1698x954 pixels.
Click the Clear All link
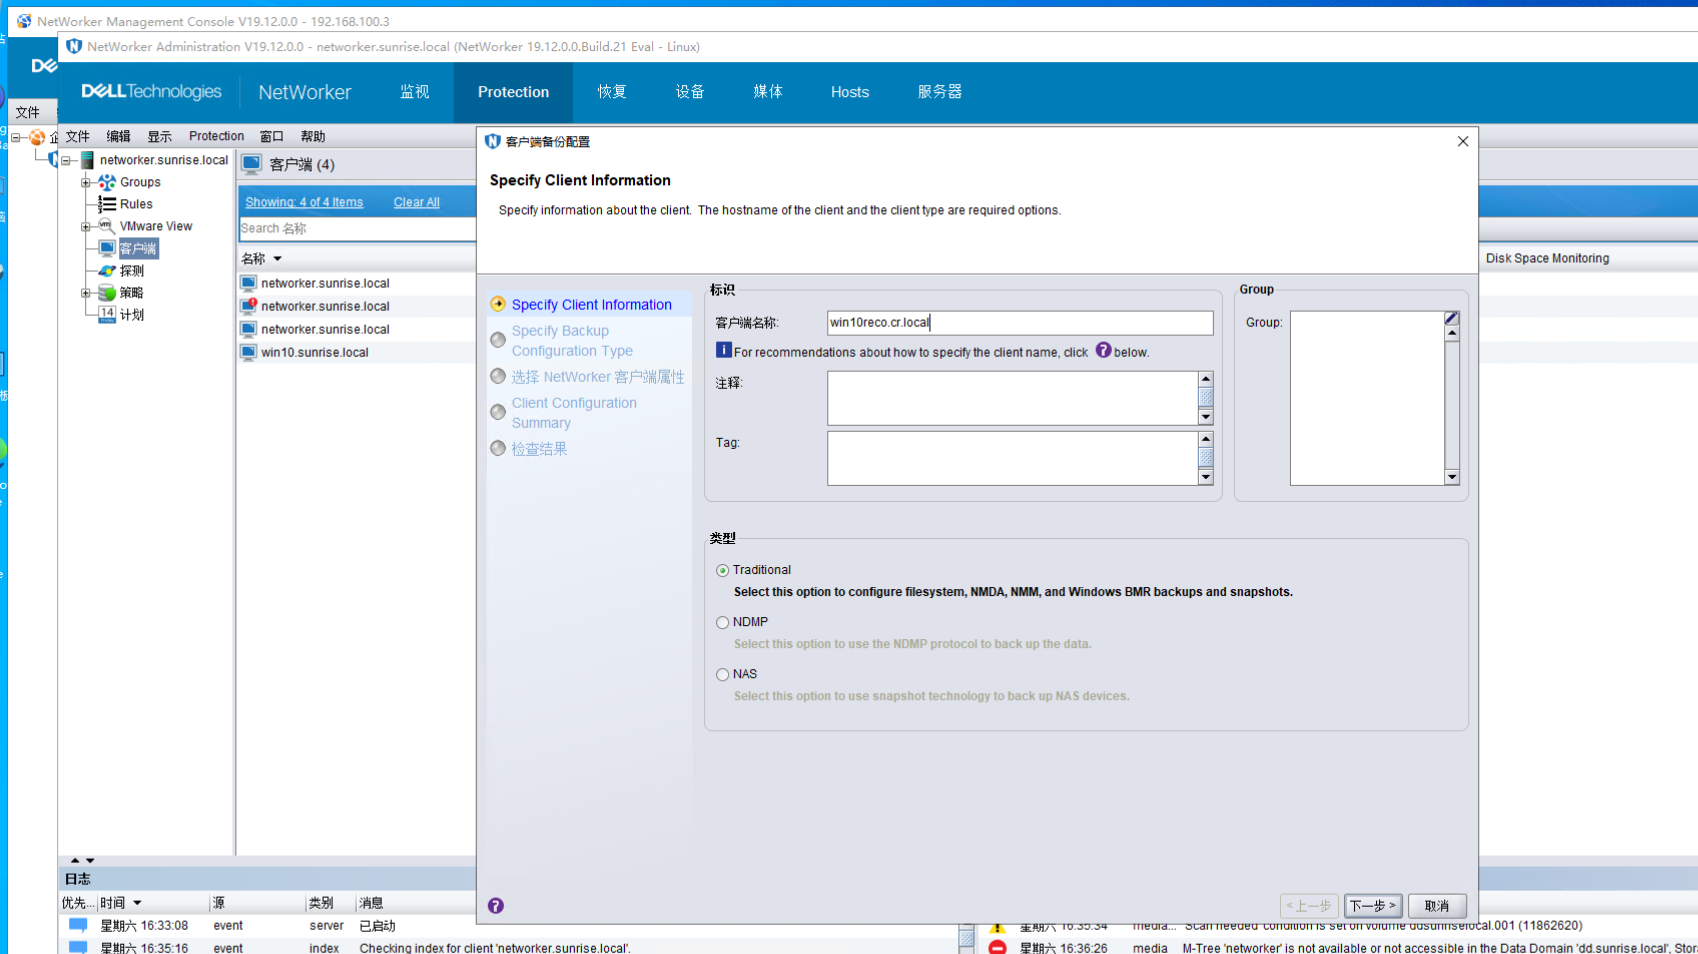pyautogui.click(x=416, y=202)
